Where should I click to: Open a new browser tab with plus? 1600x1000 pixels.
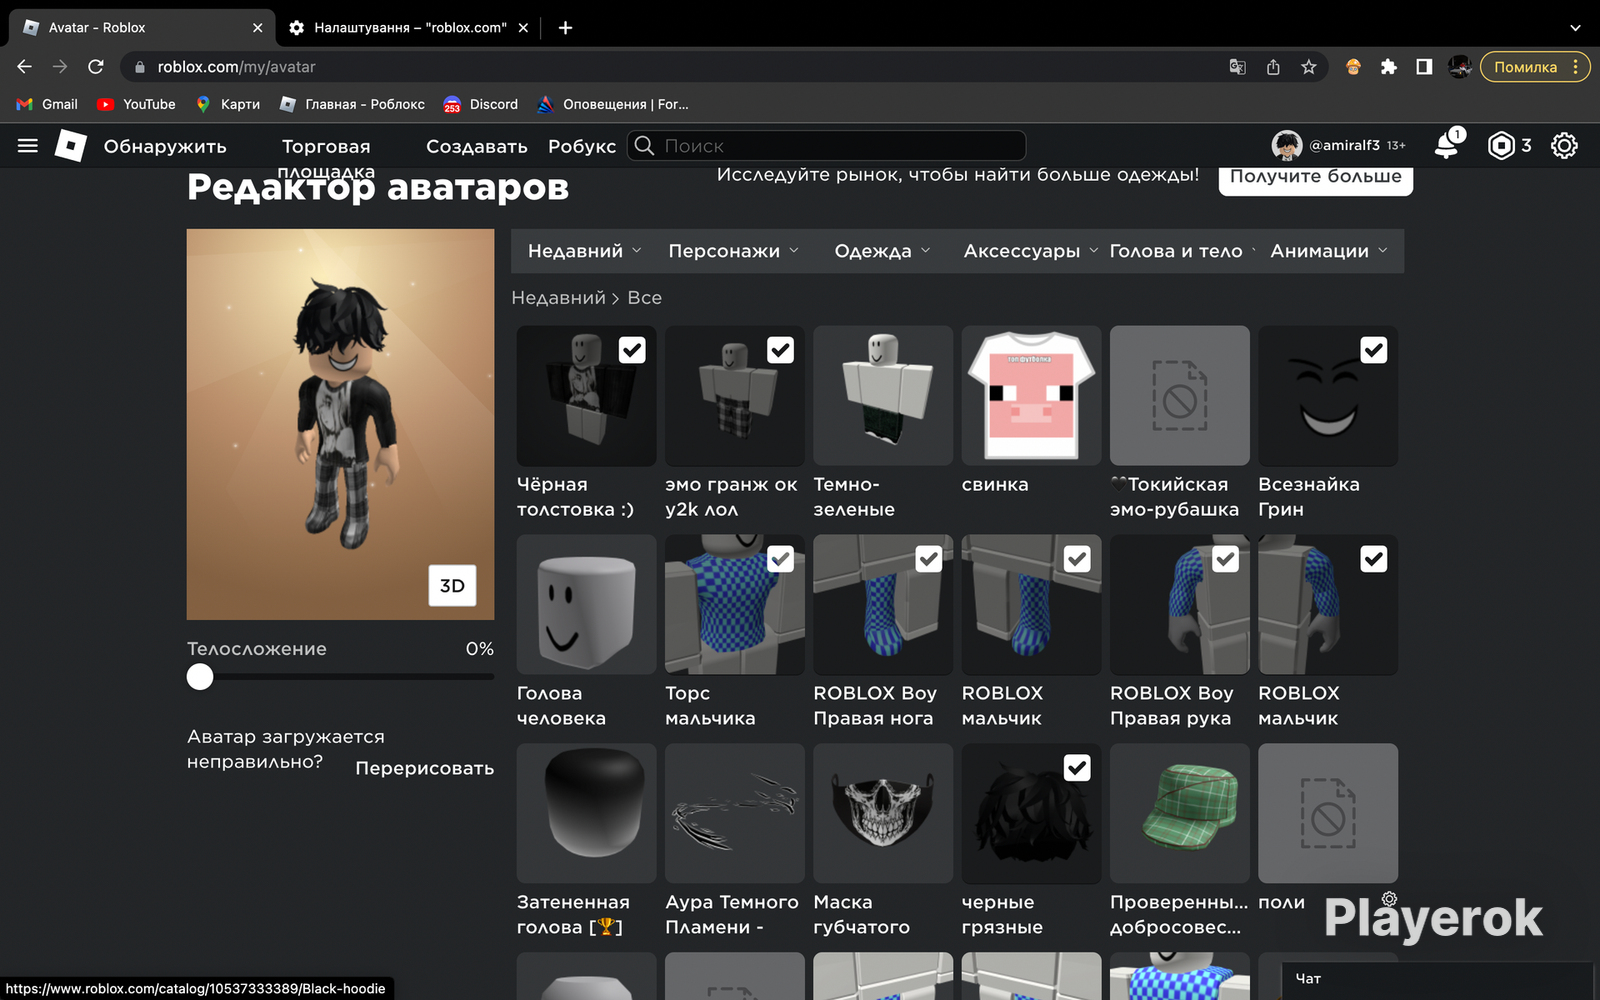[x=565, y=28]
